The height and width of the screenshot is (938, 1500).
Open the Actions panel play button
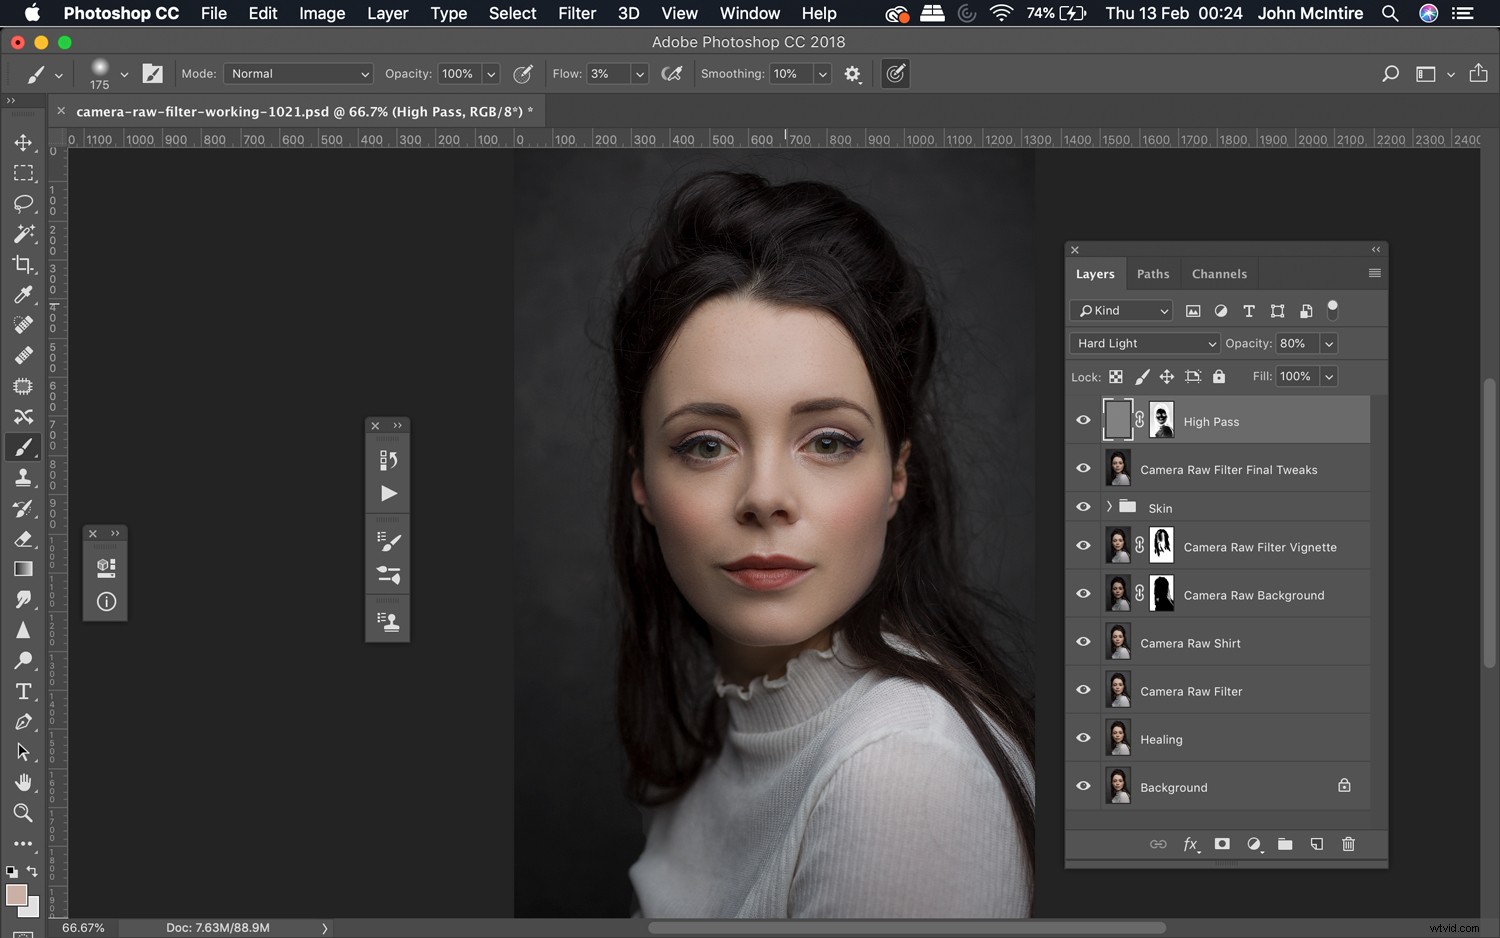coord(387,493)
